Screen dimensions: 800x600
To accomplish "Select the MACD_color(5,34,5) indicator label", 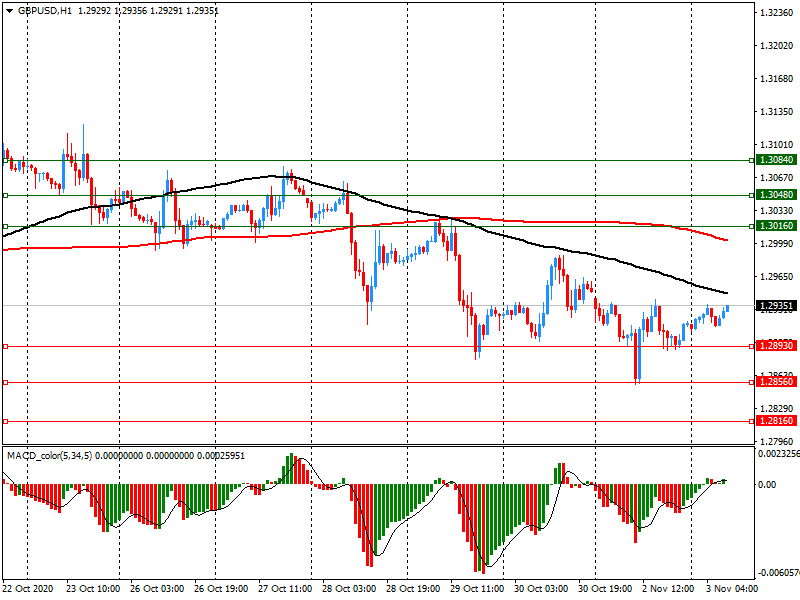I will 49,455.
